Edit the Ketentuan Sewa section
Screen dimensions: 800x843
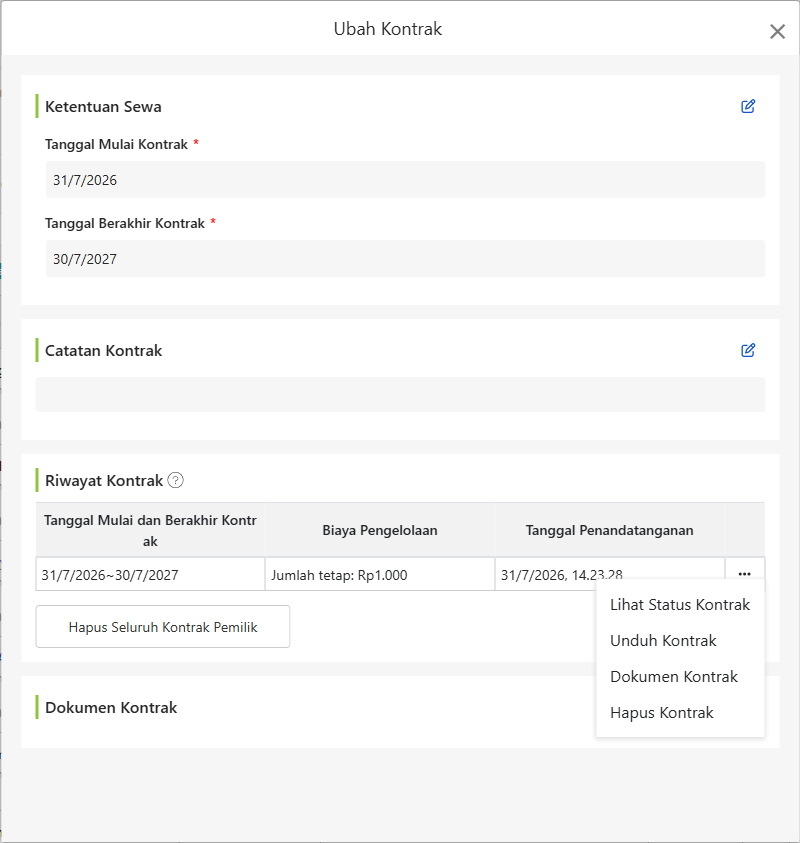(748, 106)
